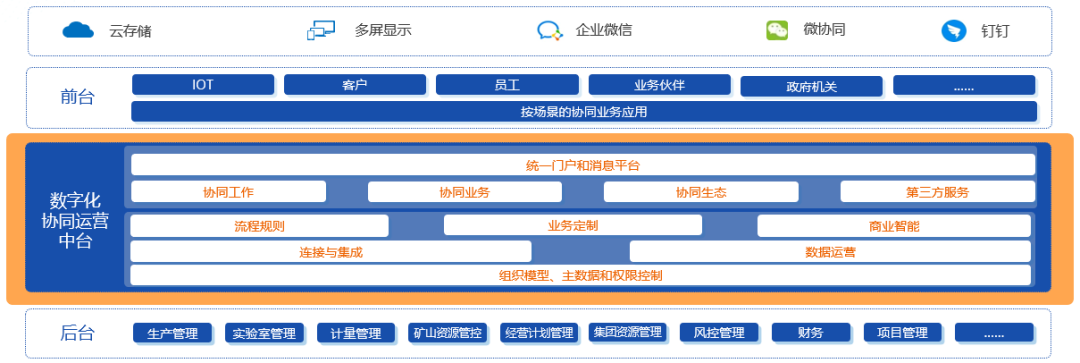Open the 企业微信 chat bubble icon
Image resolution: width=1080 pixels, height=363 pixels.
pos(550,30)
